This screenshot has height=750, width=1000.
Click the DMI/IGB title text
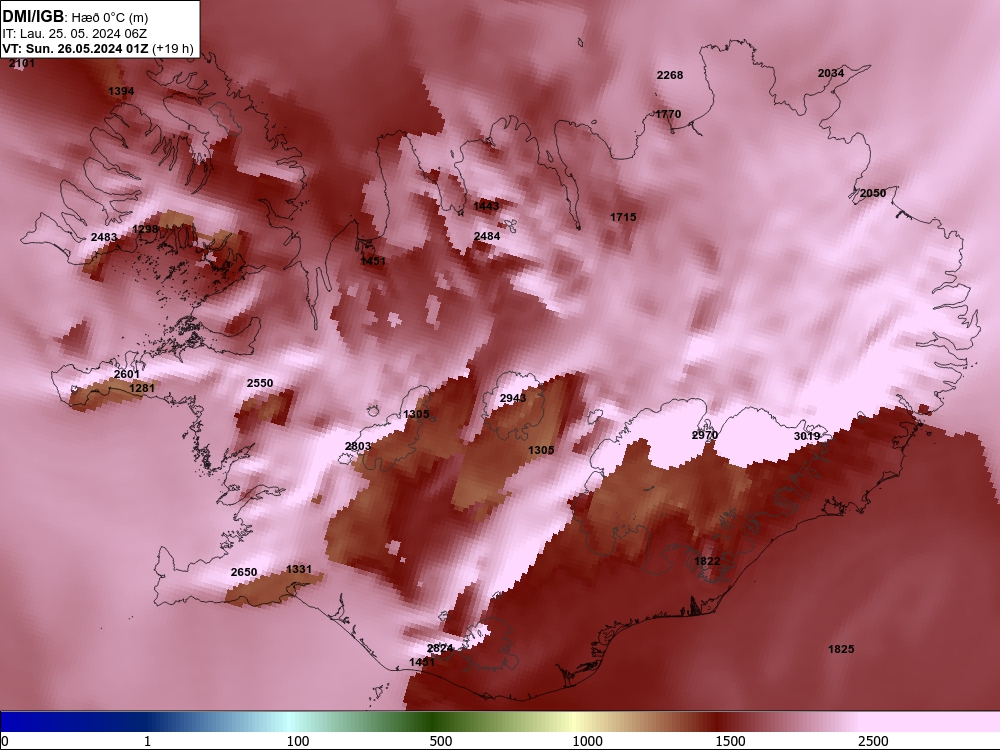(33, 17)
